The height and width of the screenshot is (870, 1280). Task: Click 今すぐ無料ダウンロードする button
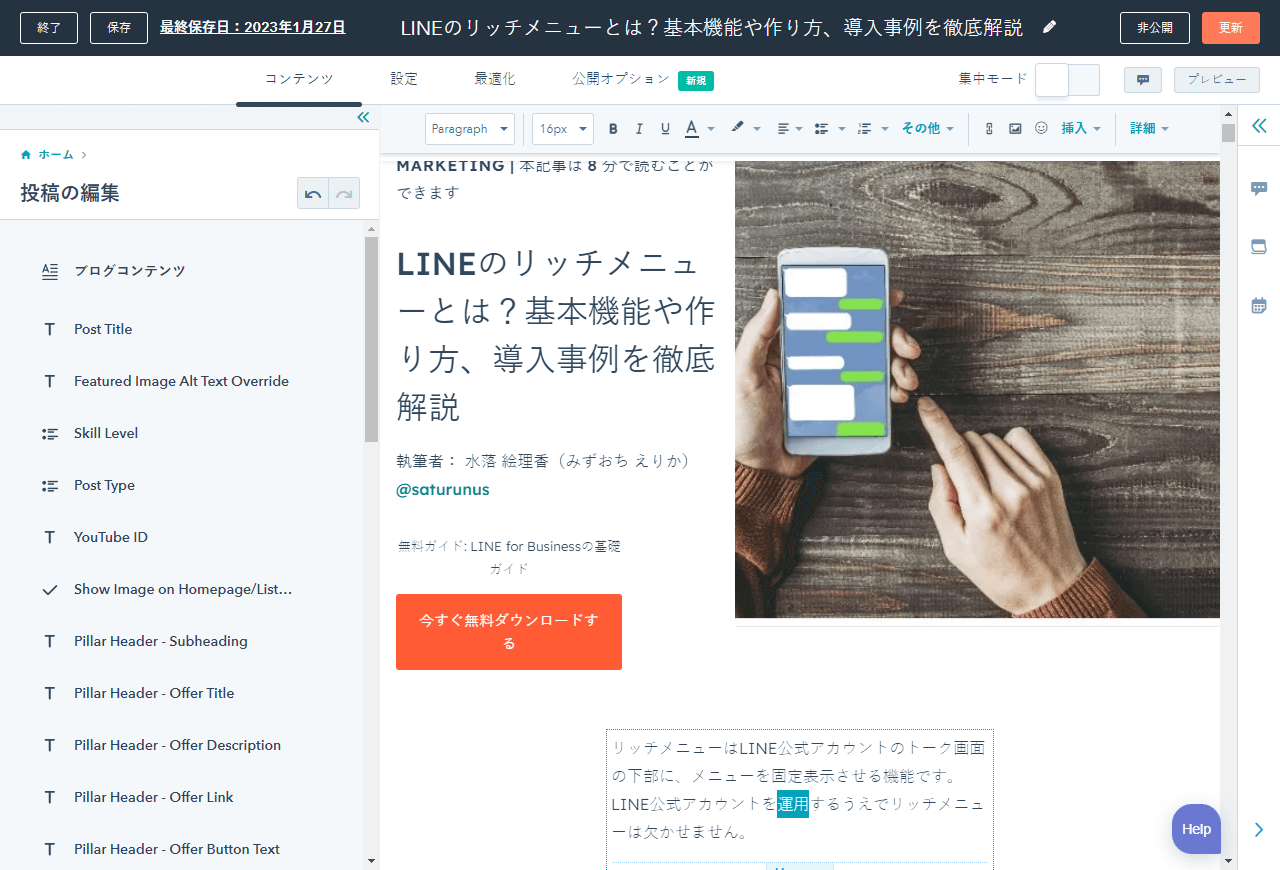click(509, 632)
